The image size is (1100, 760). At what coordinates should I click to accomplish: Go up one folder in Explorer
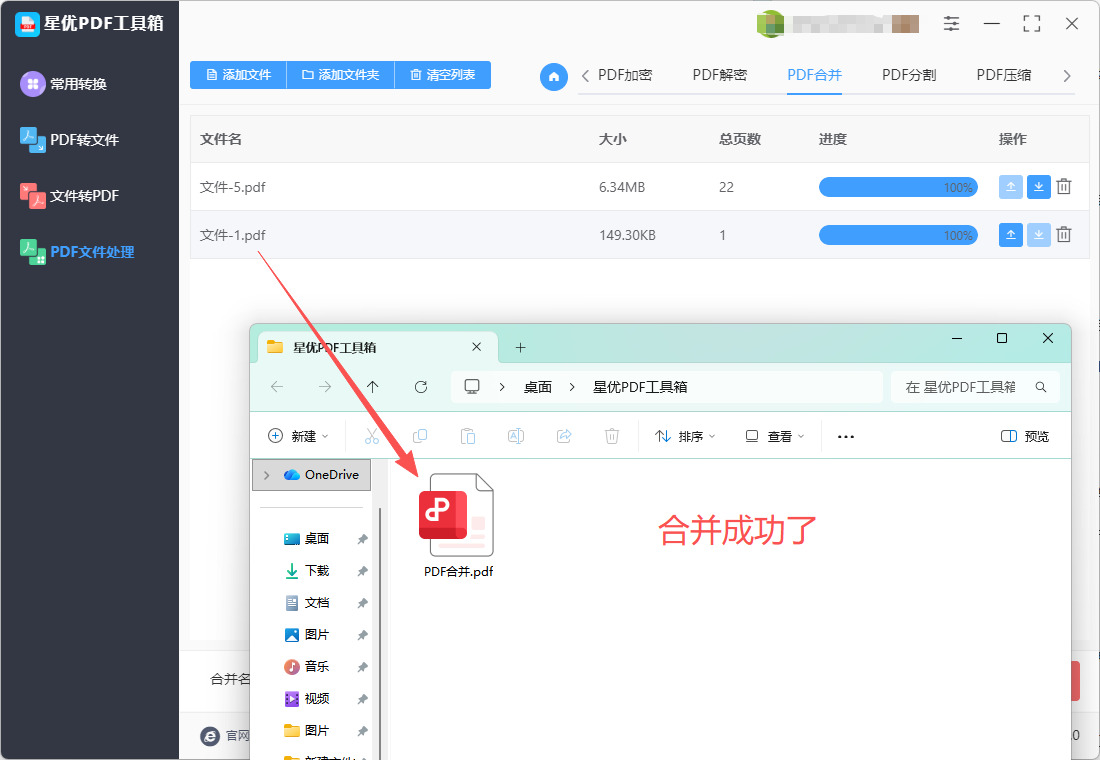click(373, 387)
